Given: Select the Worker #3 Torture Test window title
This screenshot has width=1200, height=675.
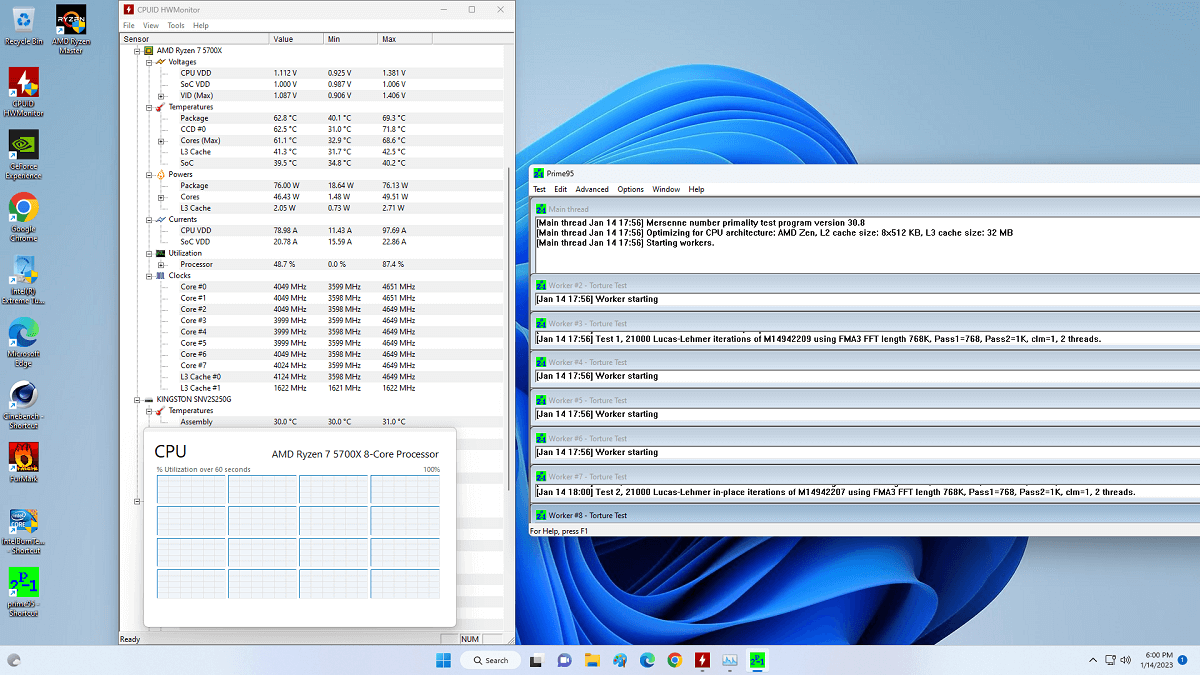Looking at the screenshot, I should pyautogui.click(x=588, y=324).
